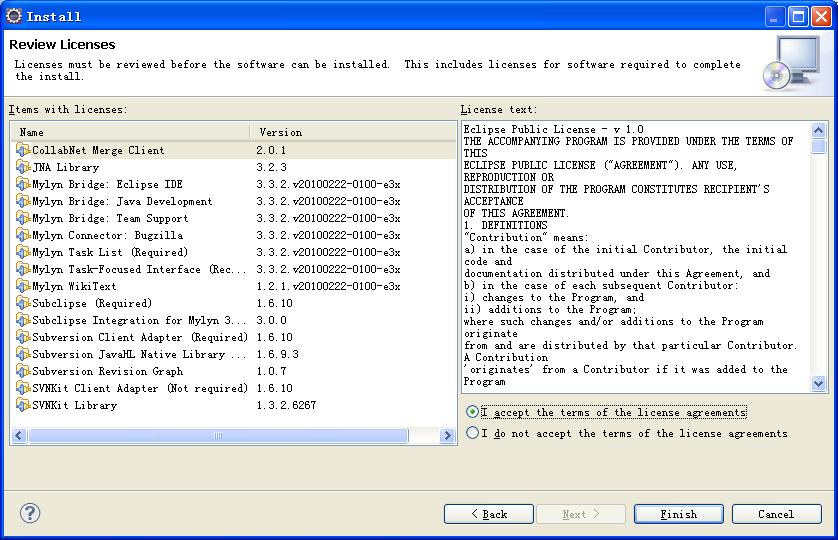Viewport: 838px width, 540px height.
Task: Select version 1.2.1.v20100222-0100-e3x cell
Action: 328,286
